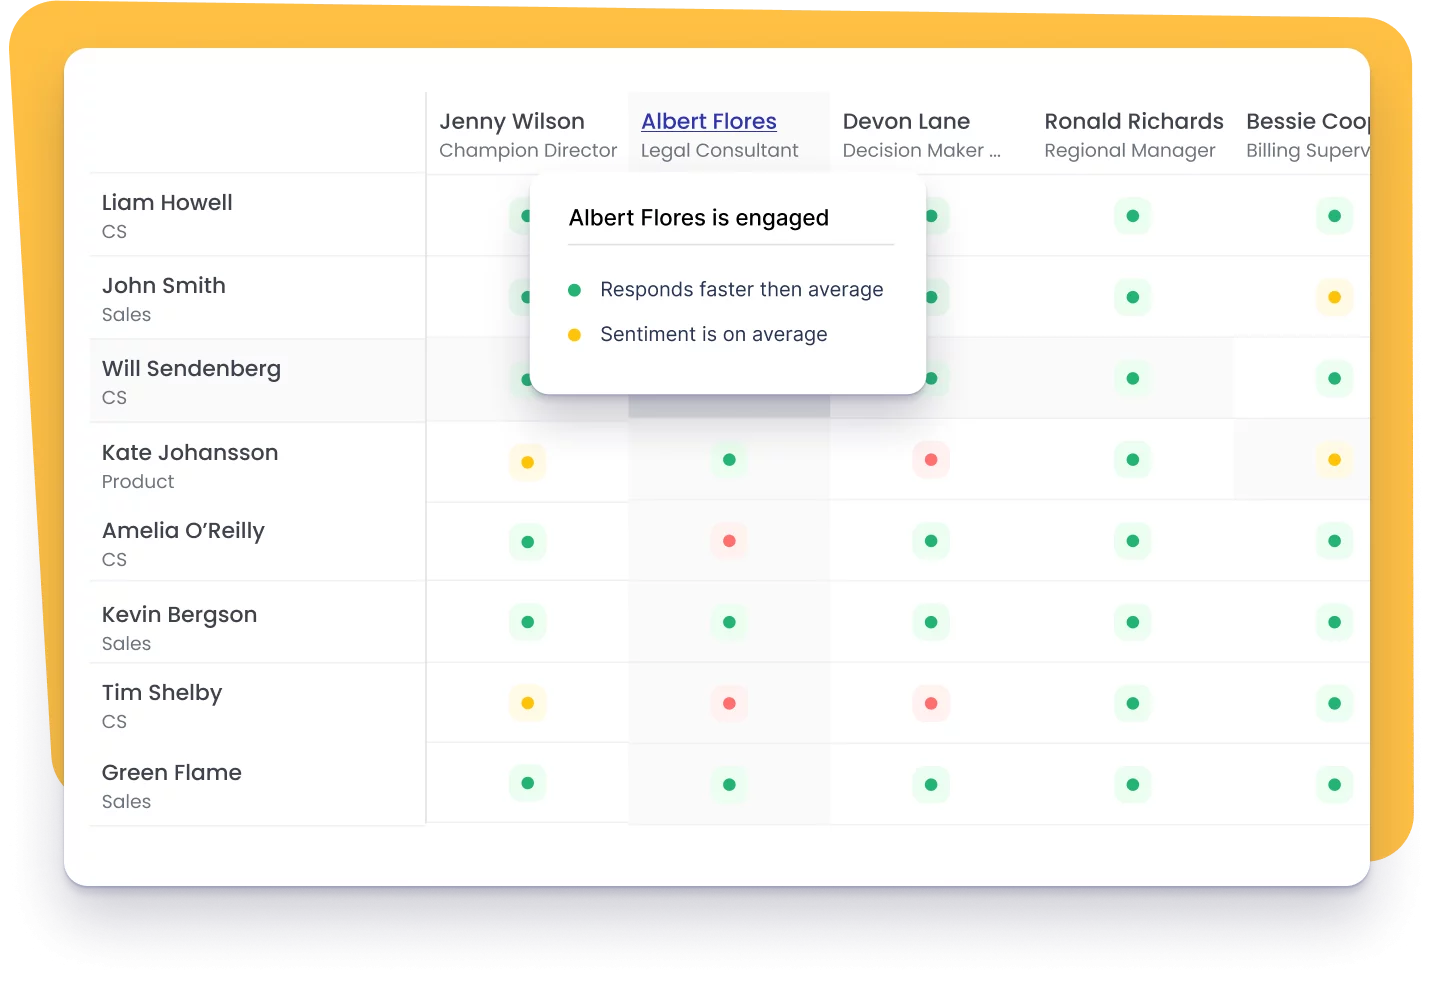Click the 'Product' department label

(138, 481)
